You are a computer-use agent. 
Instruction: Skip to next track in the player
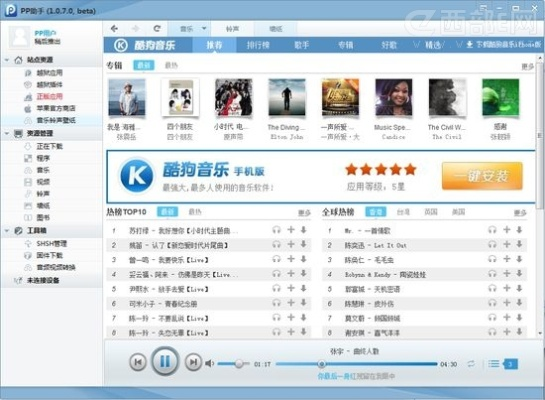coord(193,362)
